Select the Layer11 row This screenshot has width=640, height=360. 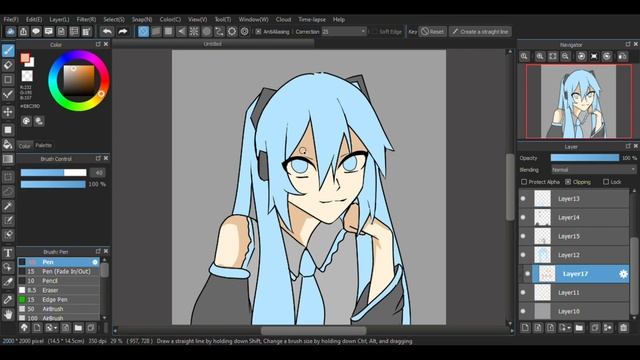[574, 293]
